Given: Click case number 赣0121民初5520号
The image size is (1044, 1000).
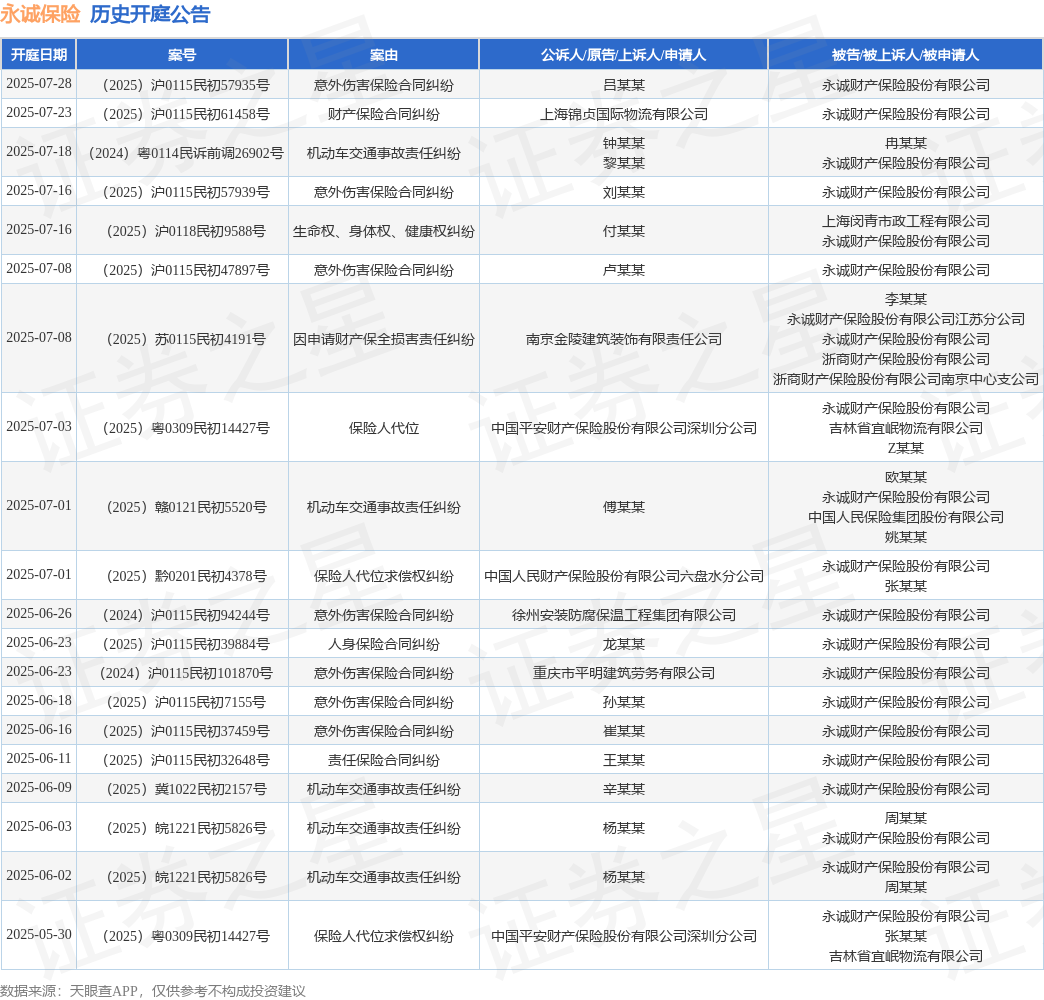Looking at the screenshot, I should pyautogui.click(x=186, y=507).
